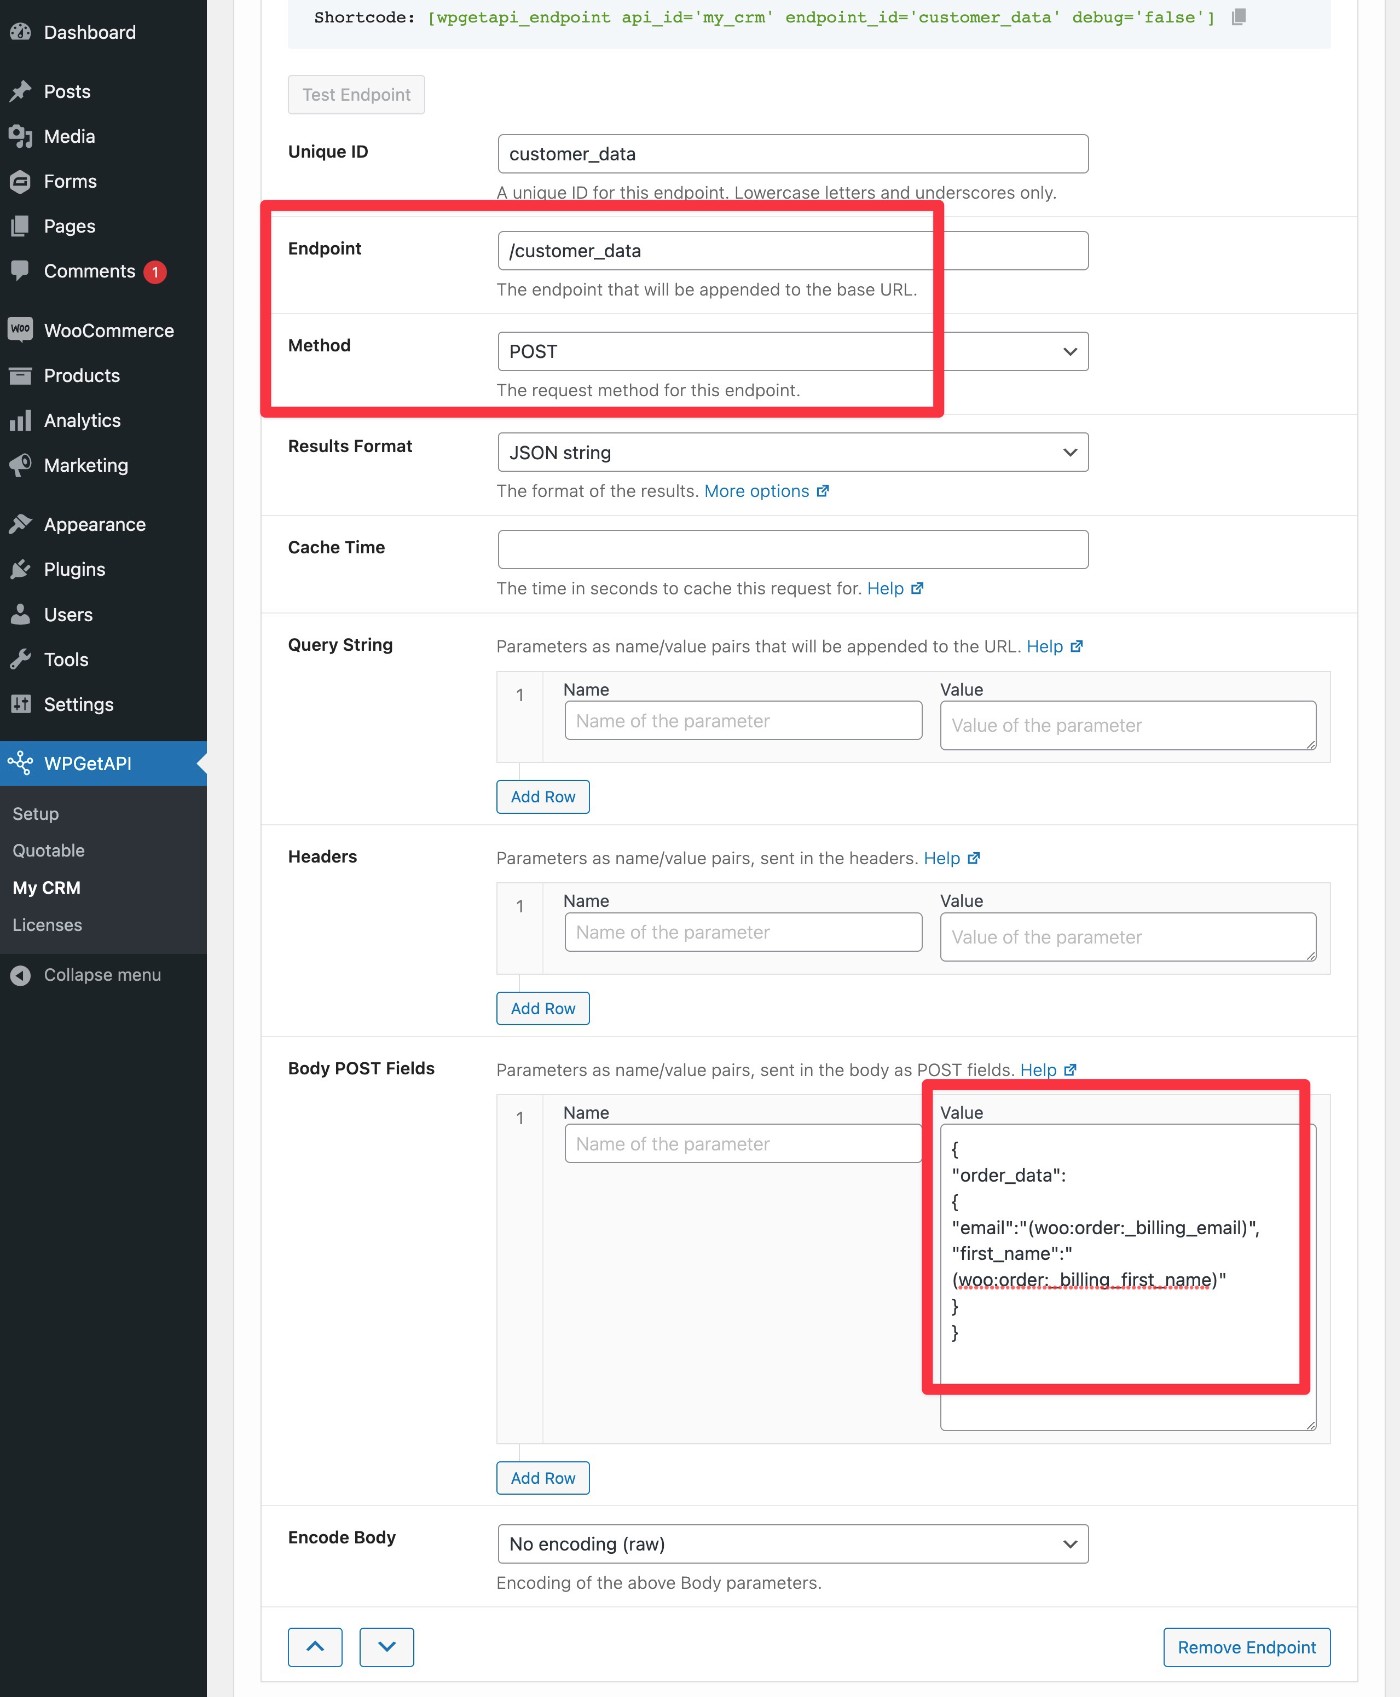Open the More options link
The width and height of the screenshot is (1400, 1697).
[767, 491]
